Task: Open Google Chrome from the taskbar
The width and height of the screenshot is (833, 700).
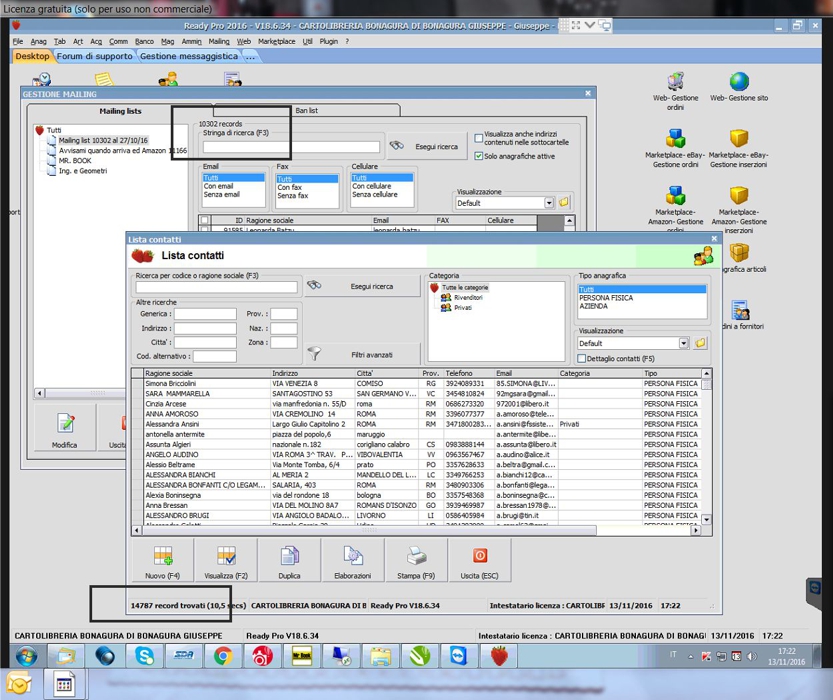Action: tap(223, 656)
